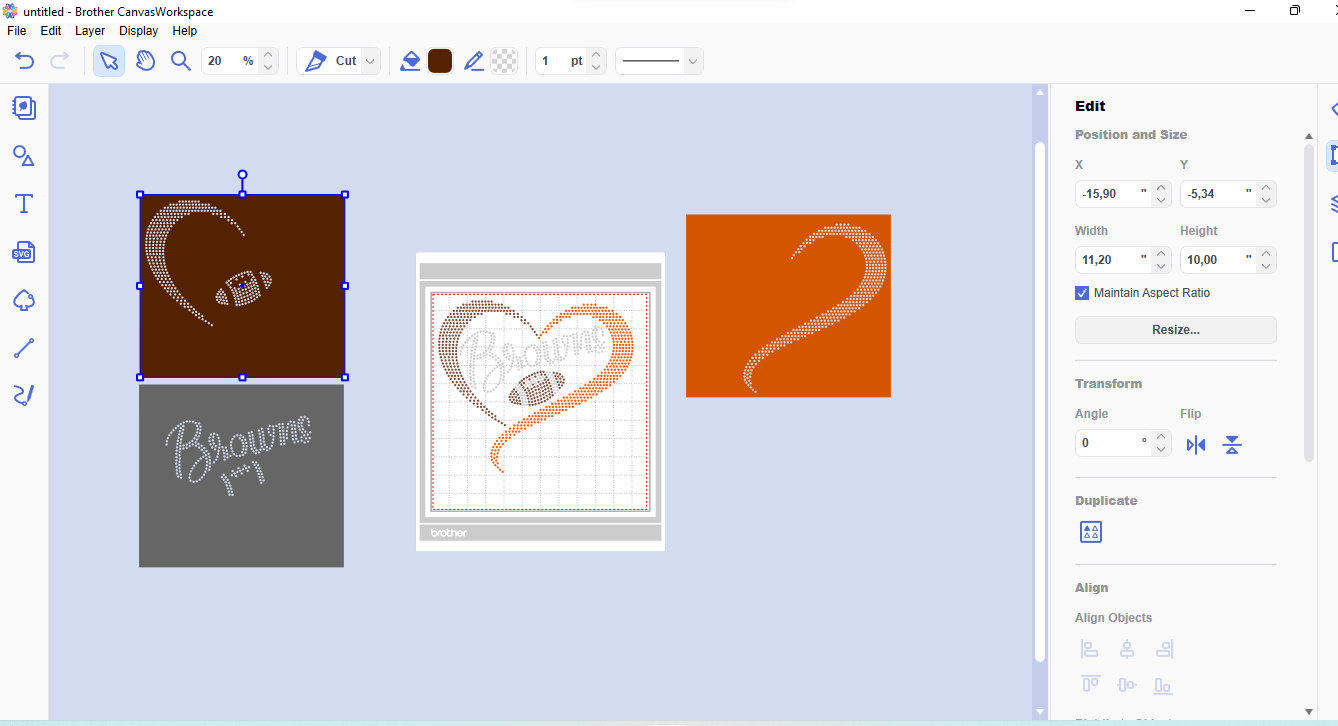Open the Edit menu
1338x726 pixels.
[x=51, y=31]
